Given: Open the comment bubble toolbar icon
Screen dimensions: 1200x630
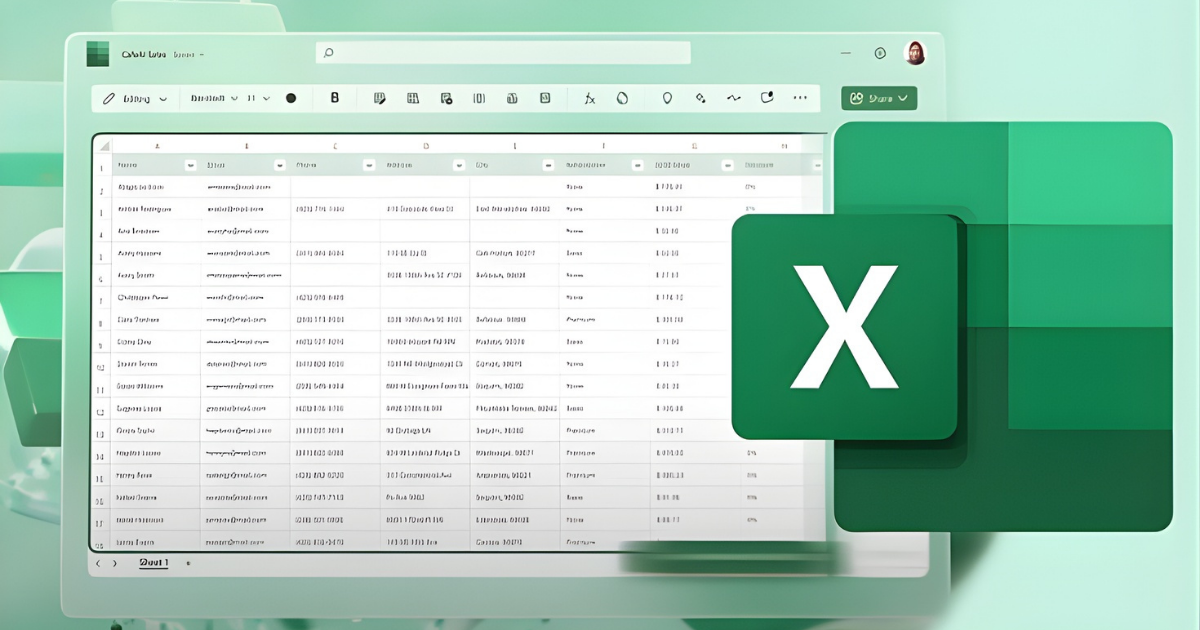Looking at the screenshot, I should point(767,98).
